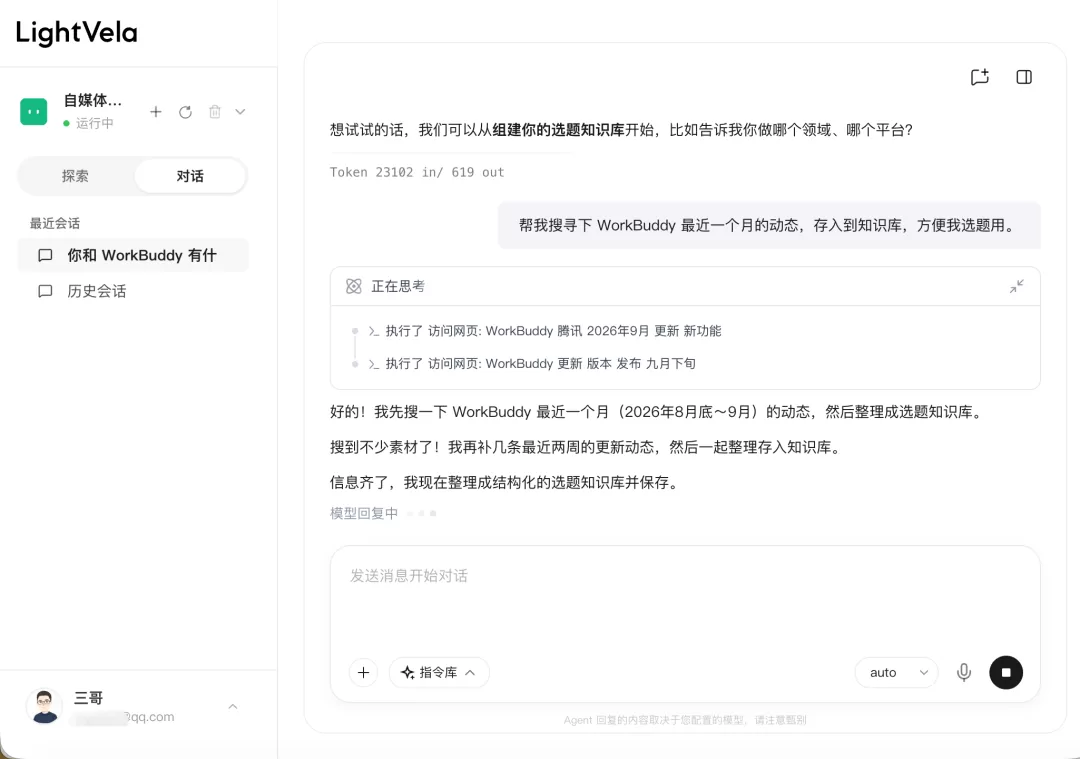
Task: Click chat icon beside 历史会话
Action: 45,291
